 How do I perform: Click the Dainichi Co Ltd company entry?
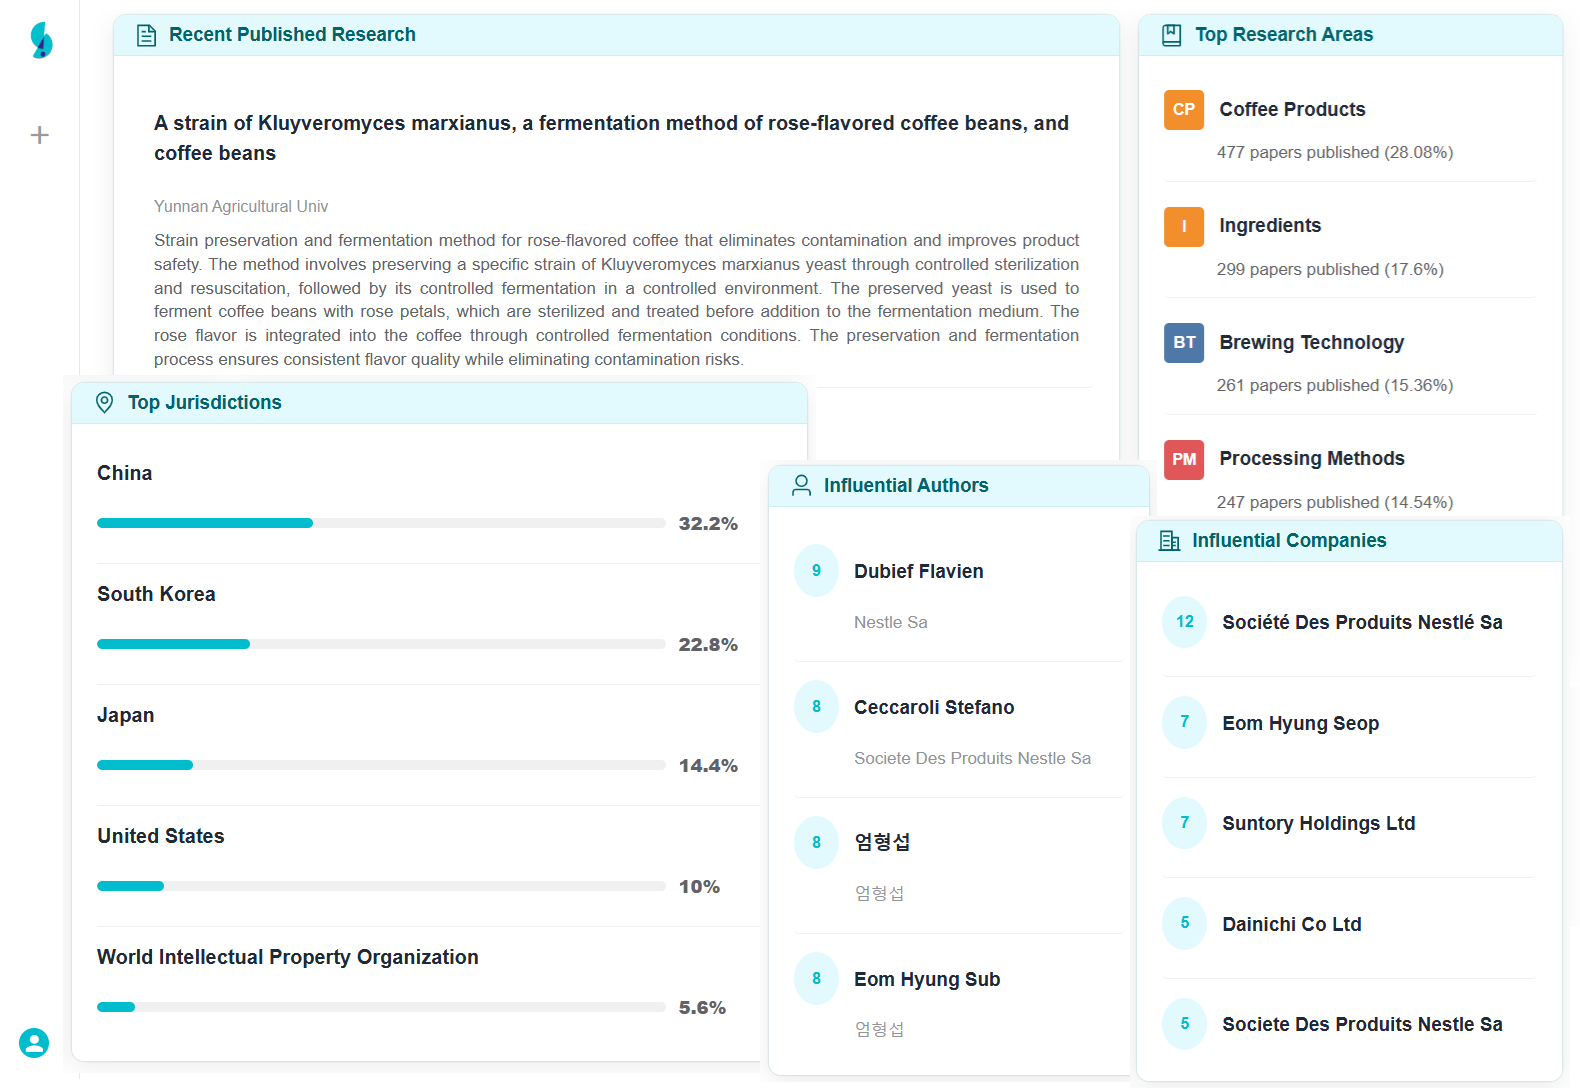[x=1291, y=925]
